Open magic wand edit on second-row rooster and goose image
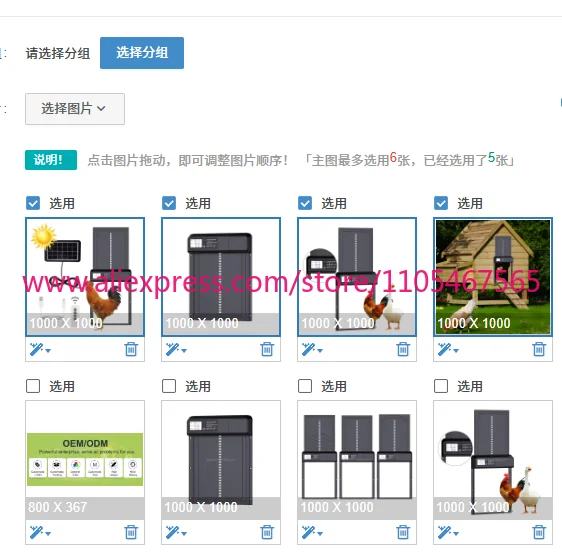The width and height of the screenshot is (562, 560). [x=448, y=532]
